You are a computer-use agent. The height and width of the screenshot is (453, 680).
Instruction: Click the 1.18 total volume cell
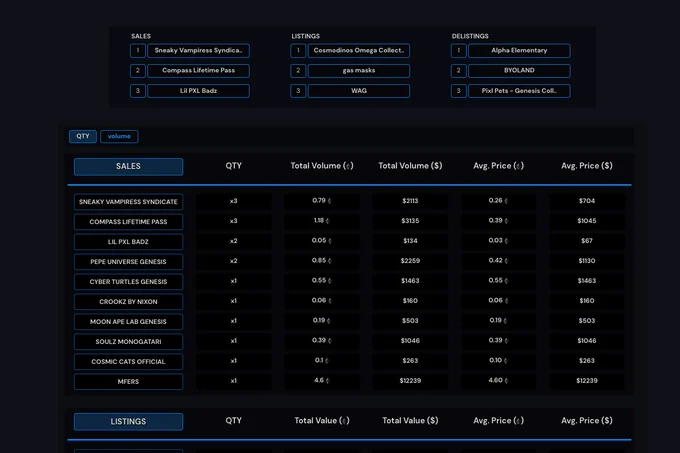coord(322,221)
